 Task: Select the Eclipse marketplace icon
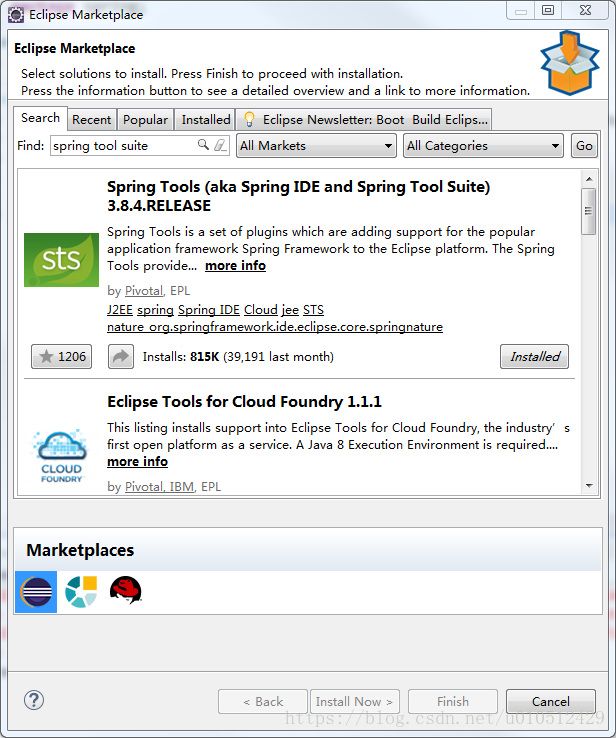(36, 592)
